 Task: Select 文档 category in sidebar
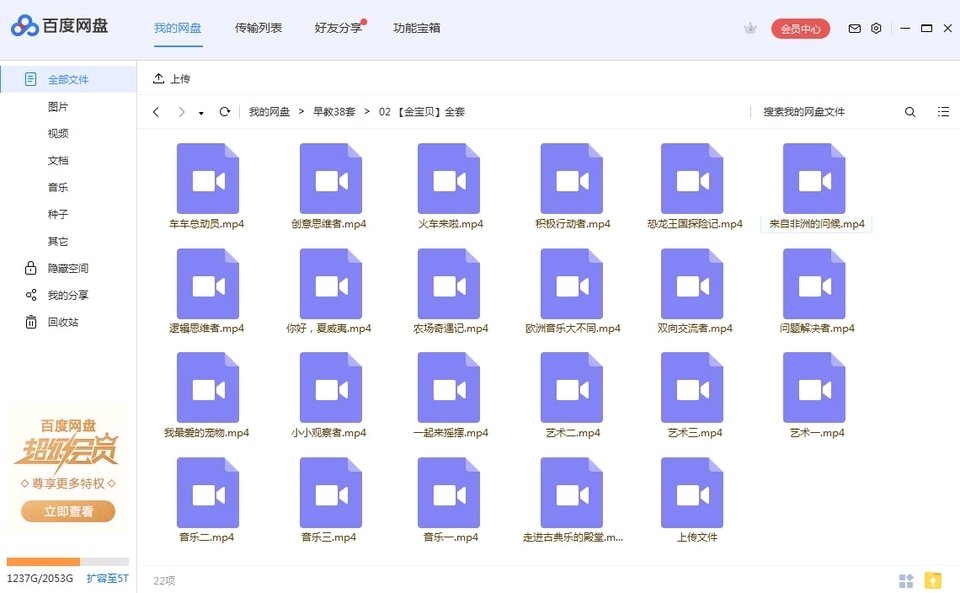pos(58,160)
